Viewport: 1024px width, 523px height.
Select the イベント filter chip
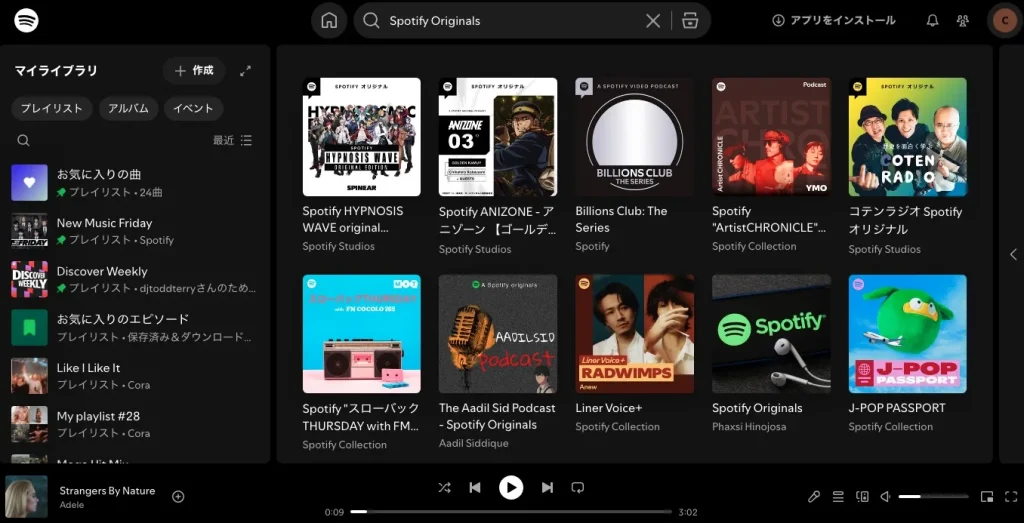(x=193, y=108)
